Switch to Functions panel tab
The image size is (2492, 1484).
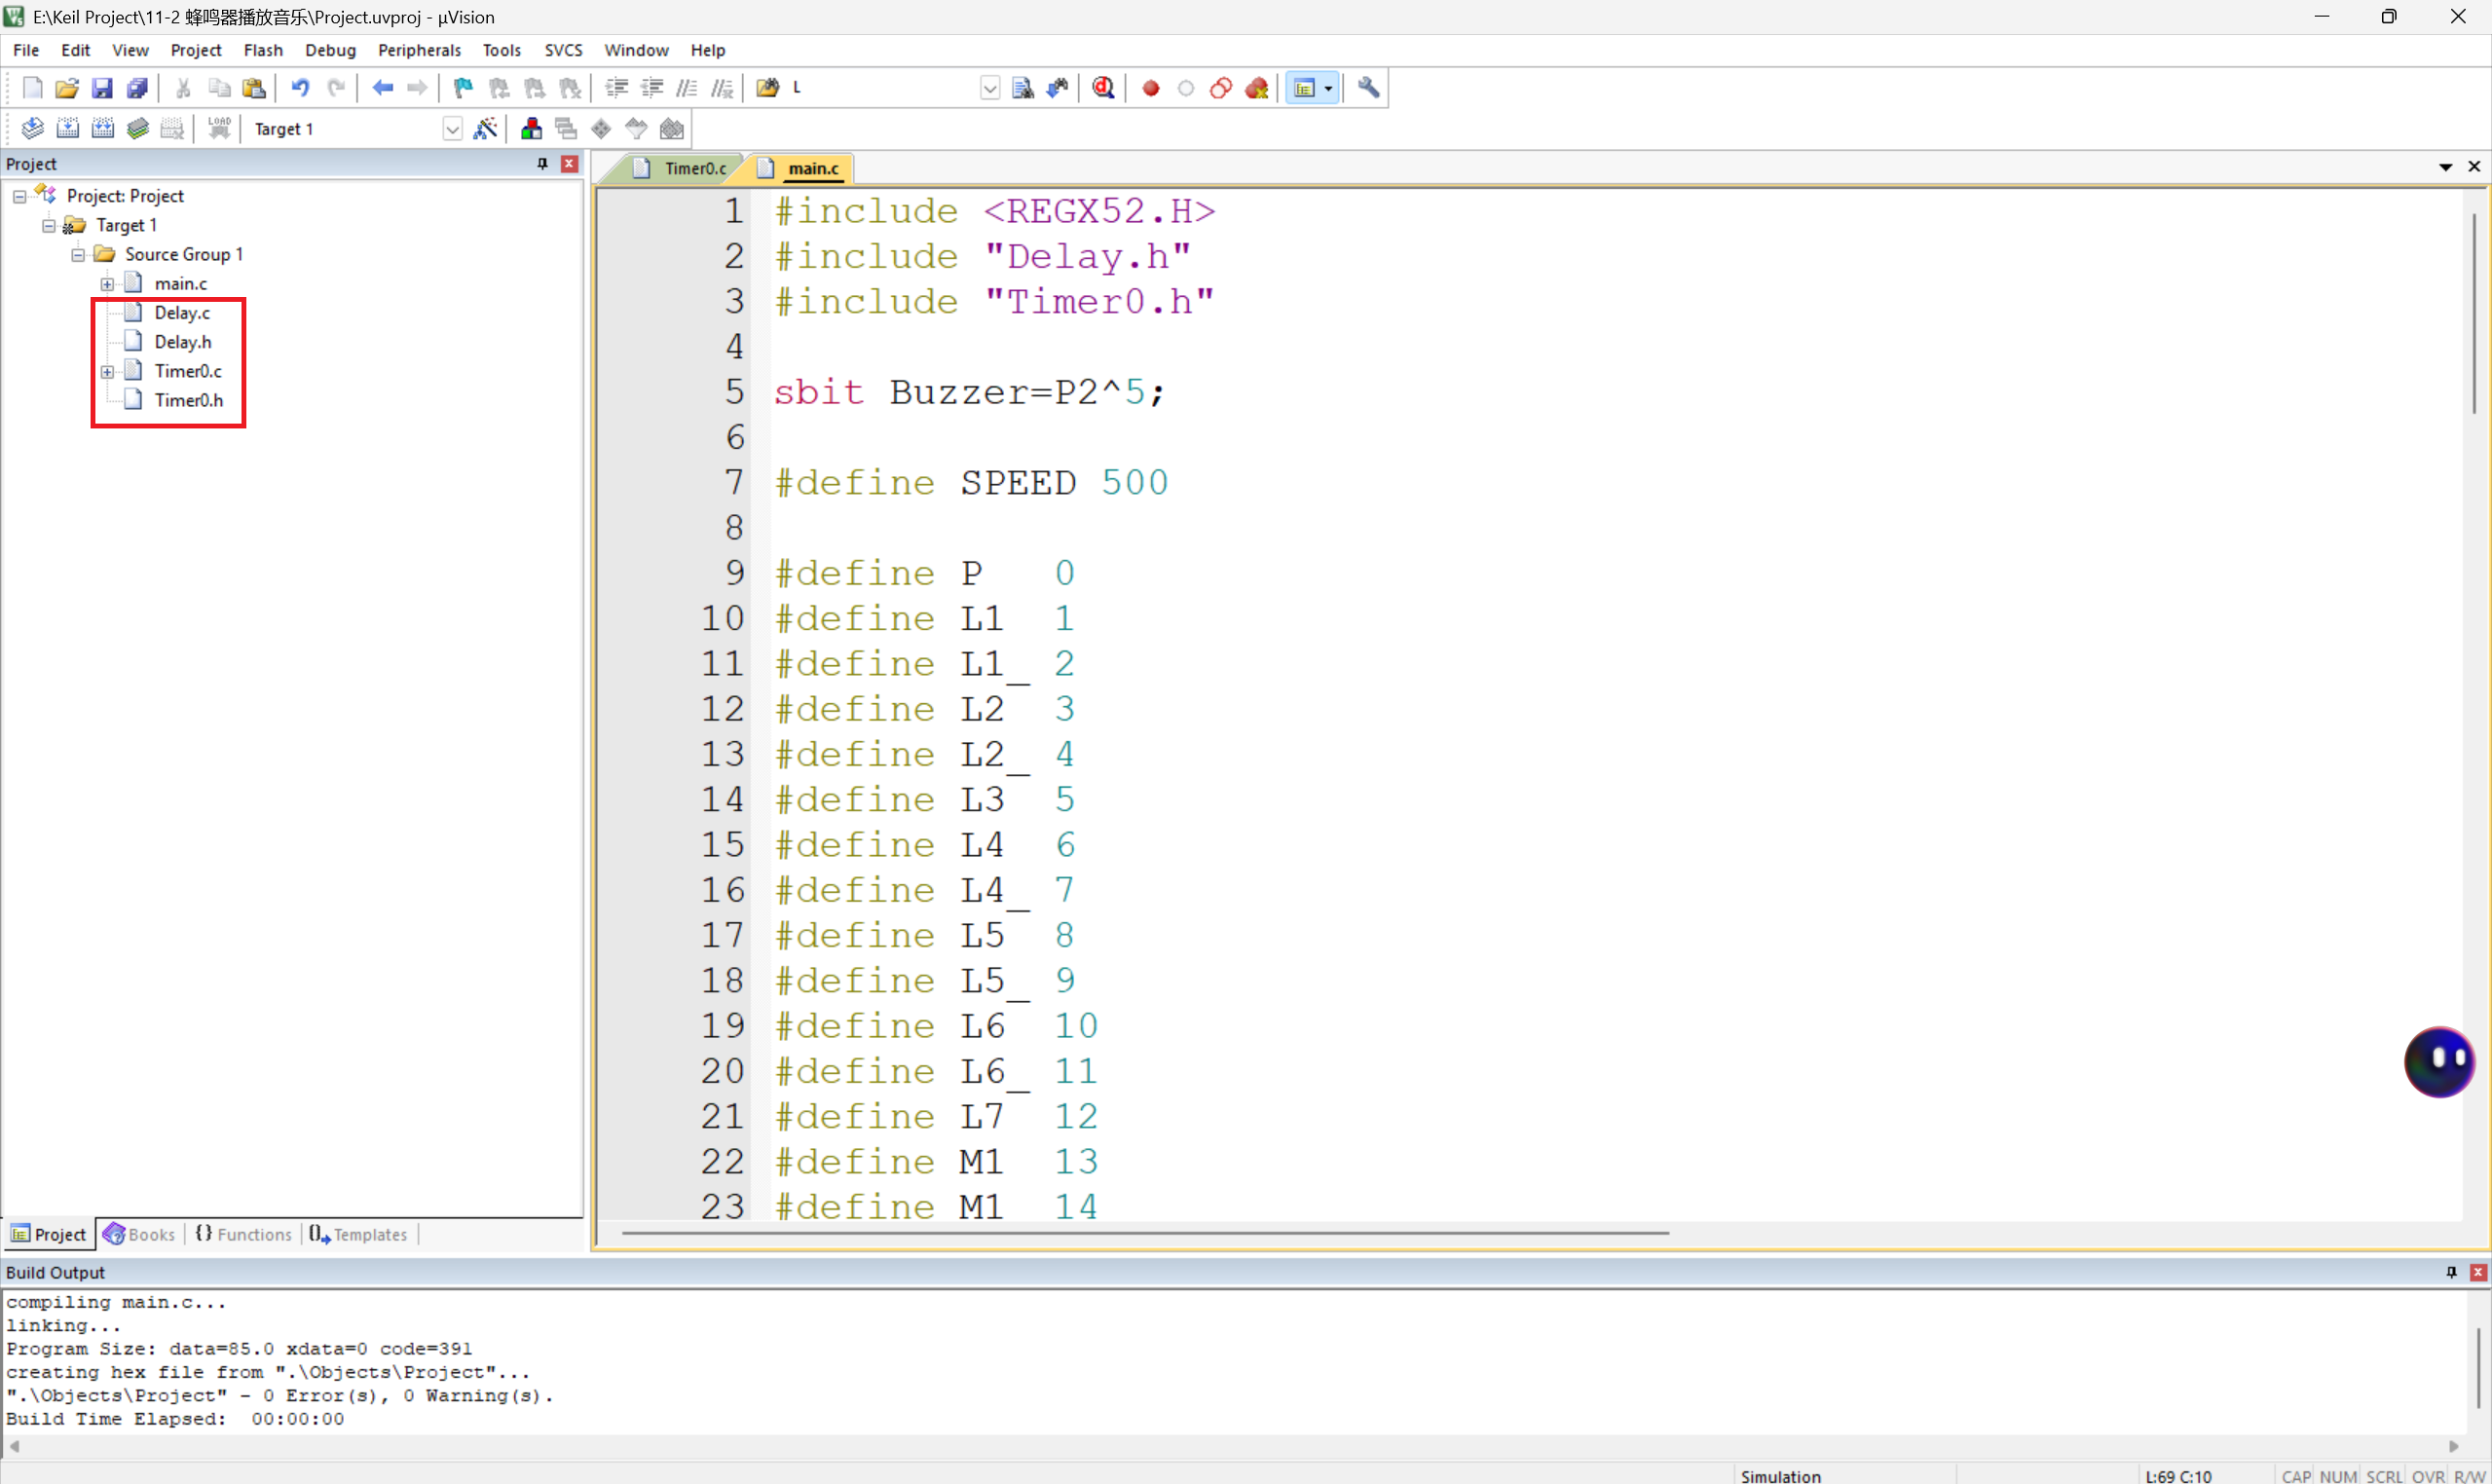tap(244, 1234)
